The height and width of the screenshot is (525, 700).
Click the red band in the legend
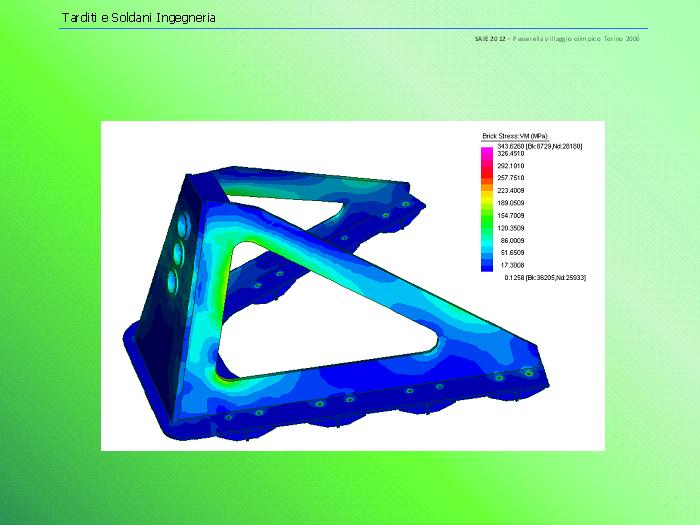[487, 172]
